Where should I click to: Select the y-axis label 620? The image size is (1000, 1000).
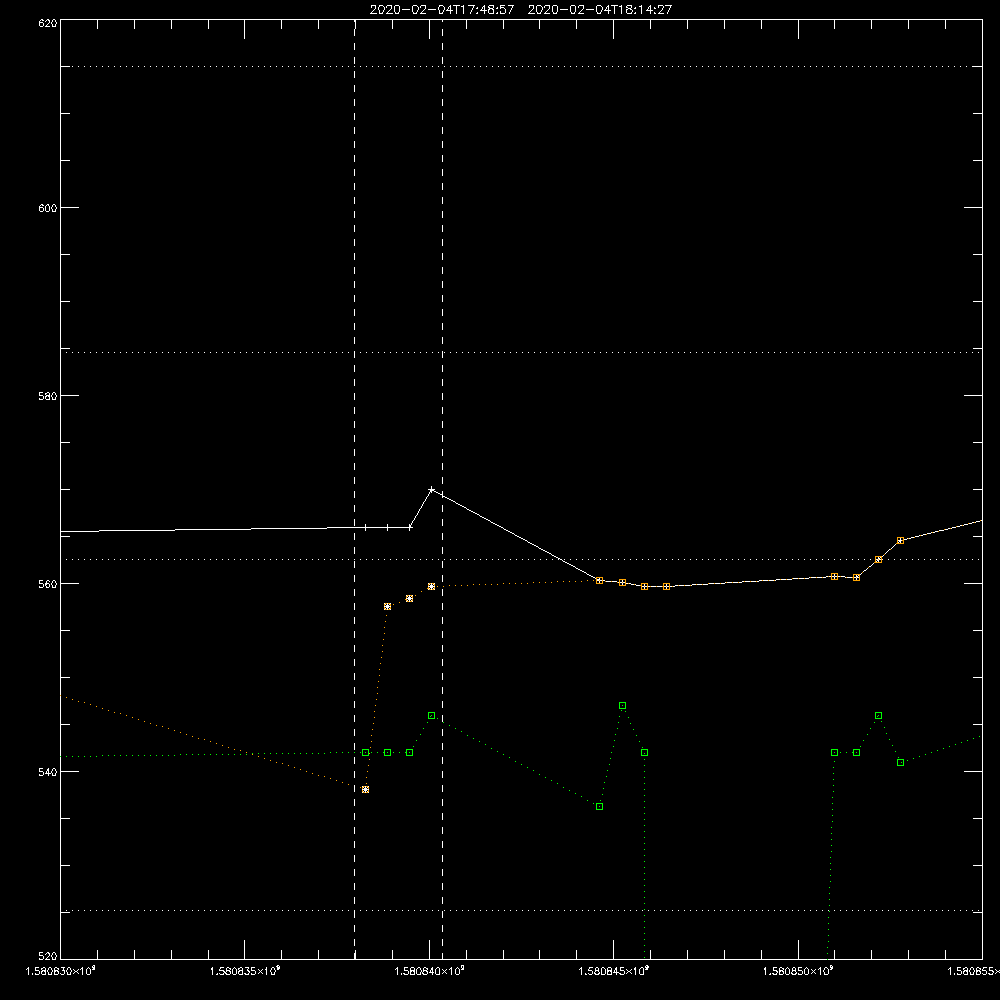point(48,23)
